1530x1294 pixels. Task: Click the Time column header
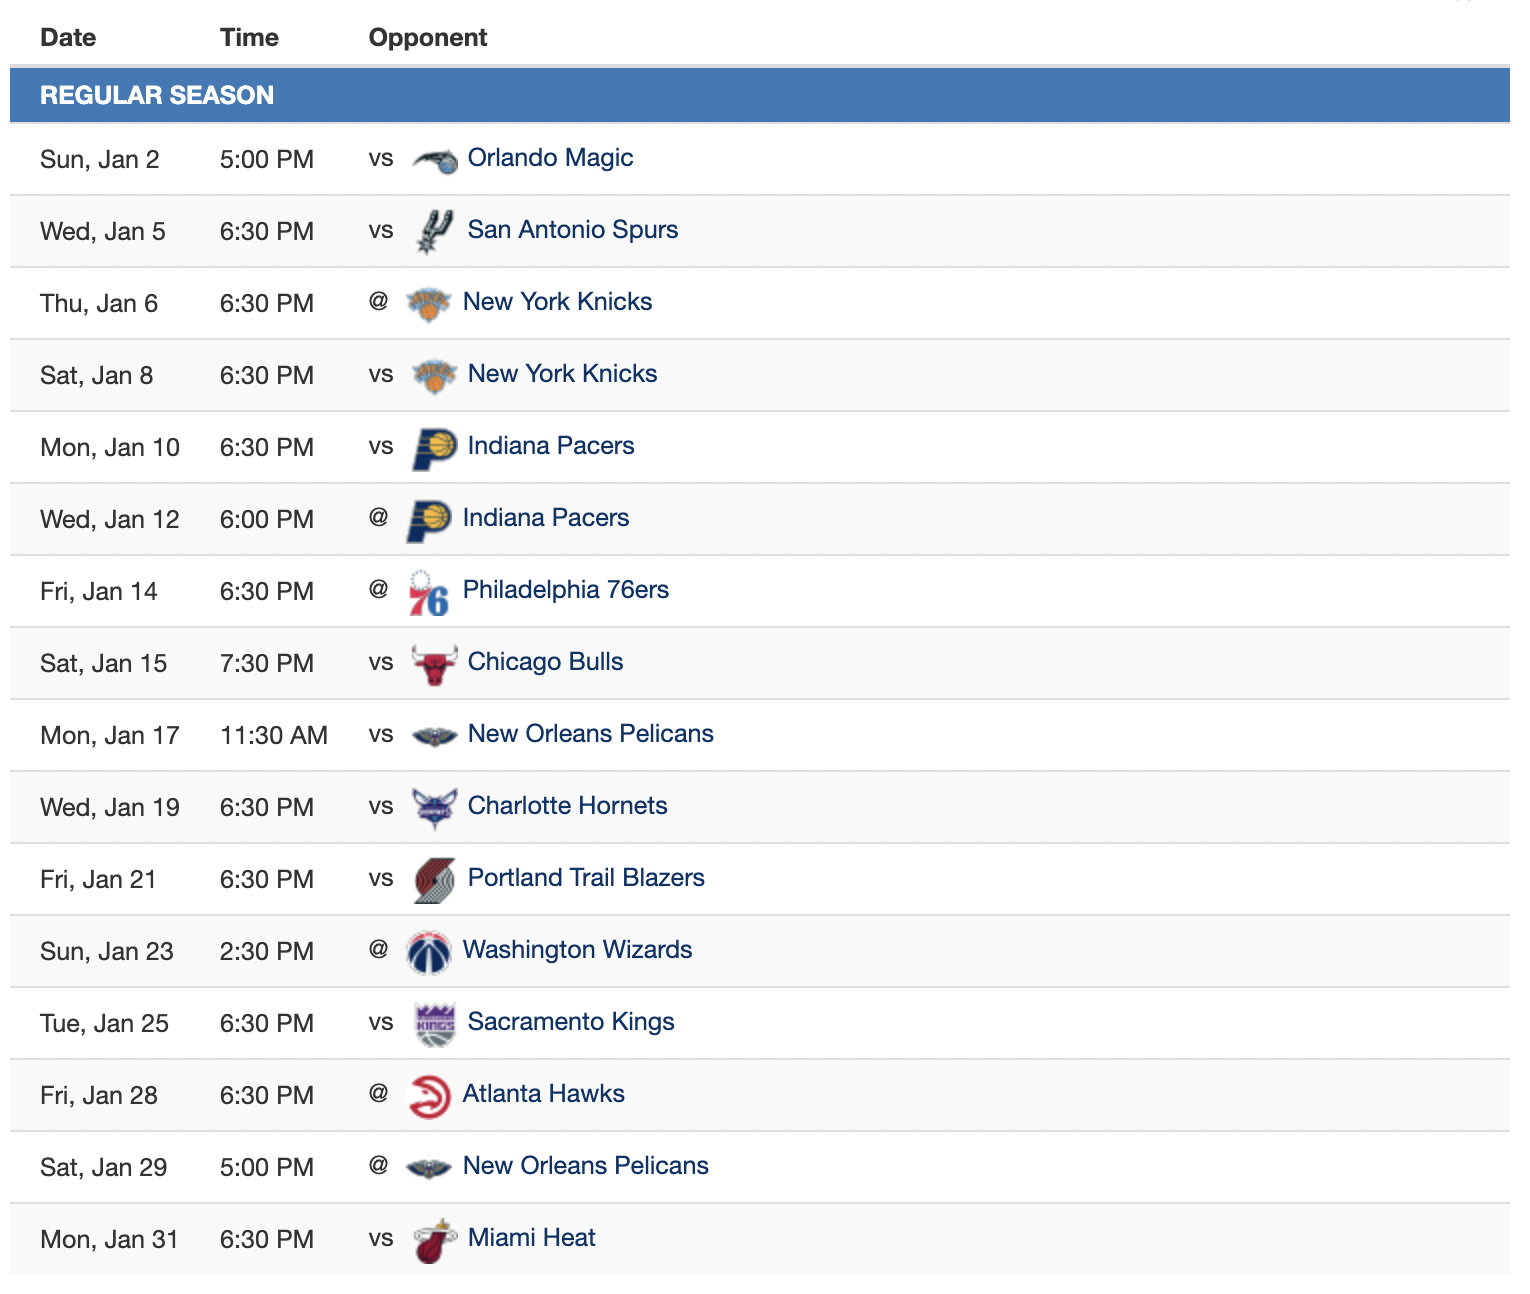249,38
